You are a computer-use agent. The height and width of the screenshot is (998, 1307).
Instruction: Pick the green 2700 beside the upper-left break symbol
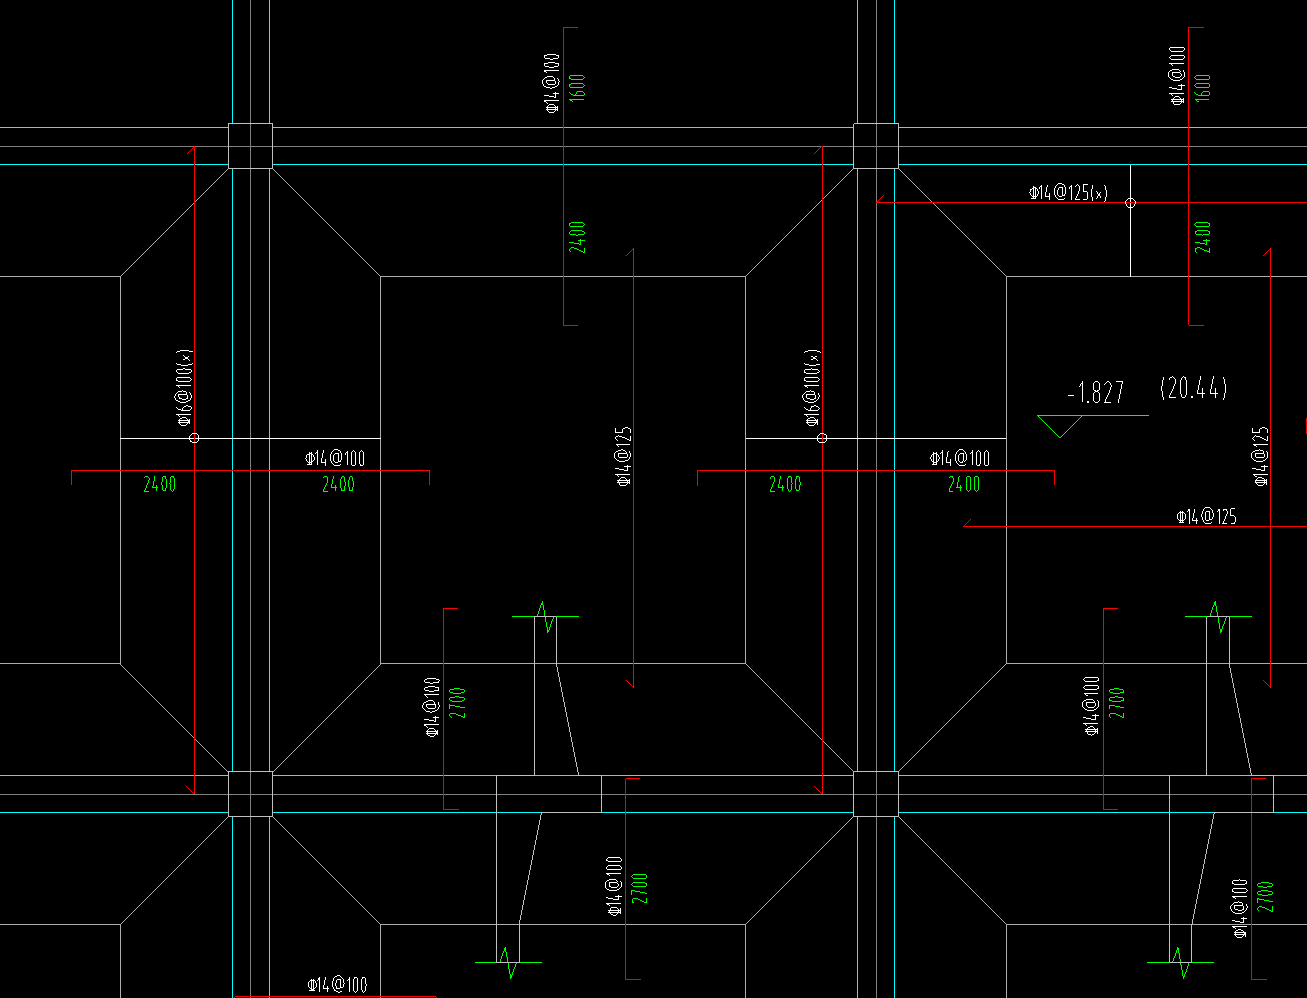tap(459, 703)
